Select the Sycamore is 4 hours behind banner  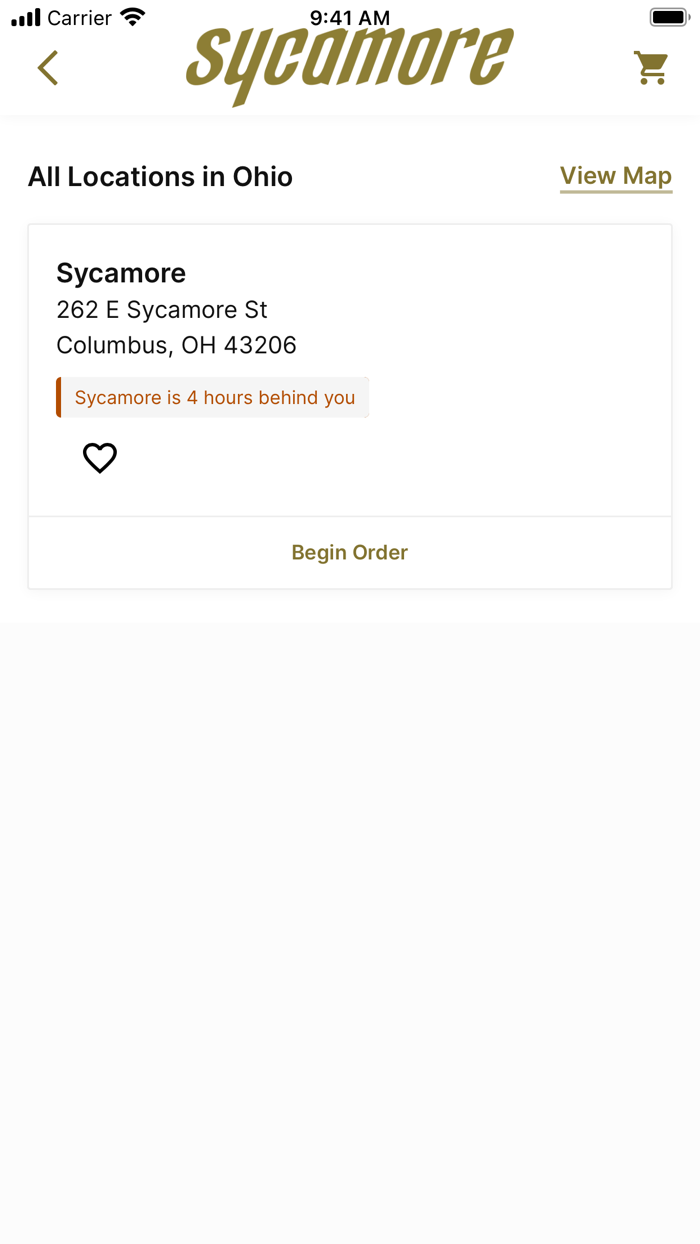coord(213,397)
